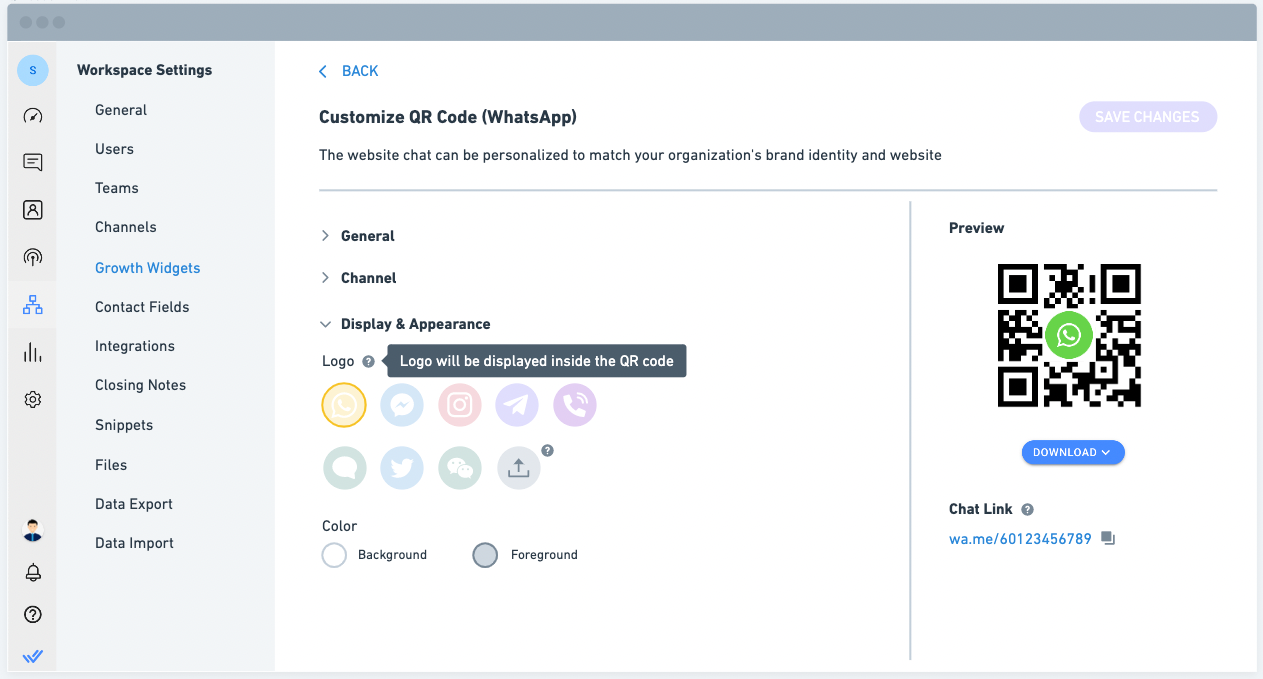This screenshot has width=1263, height=679.
Task: Click the Logo help question mark icon
Action: [368, 361]
